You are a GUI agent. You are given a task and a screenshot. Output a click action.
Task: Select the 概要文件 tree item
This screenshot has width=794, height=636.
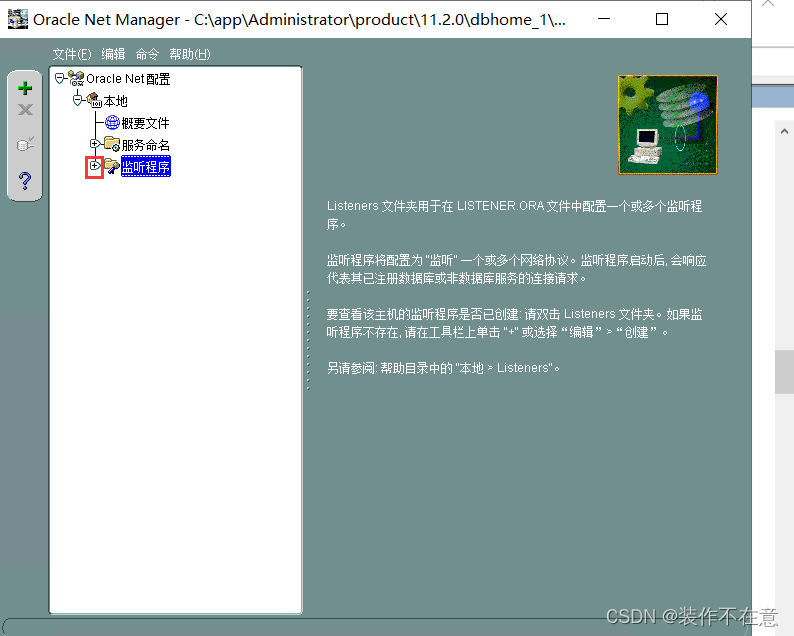[x=145, y=123]
